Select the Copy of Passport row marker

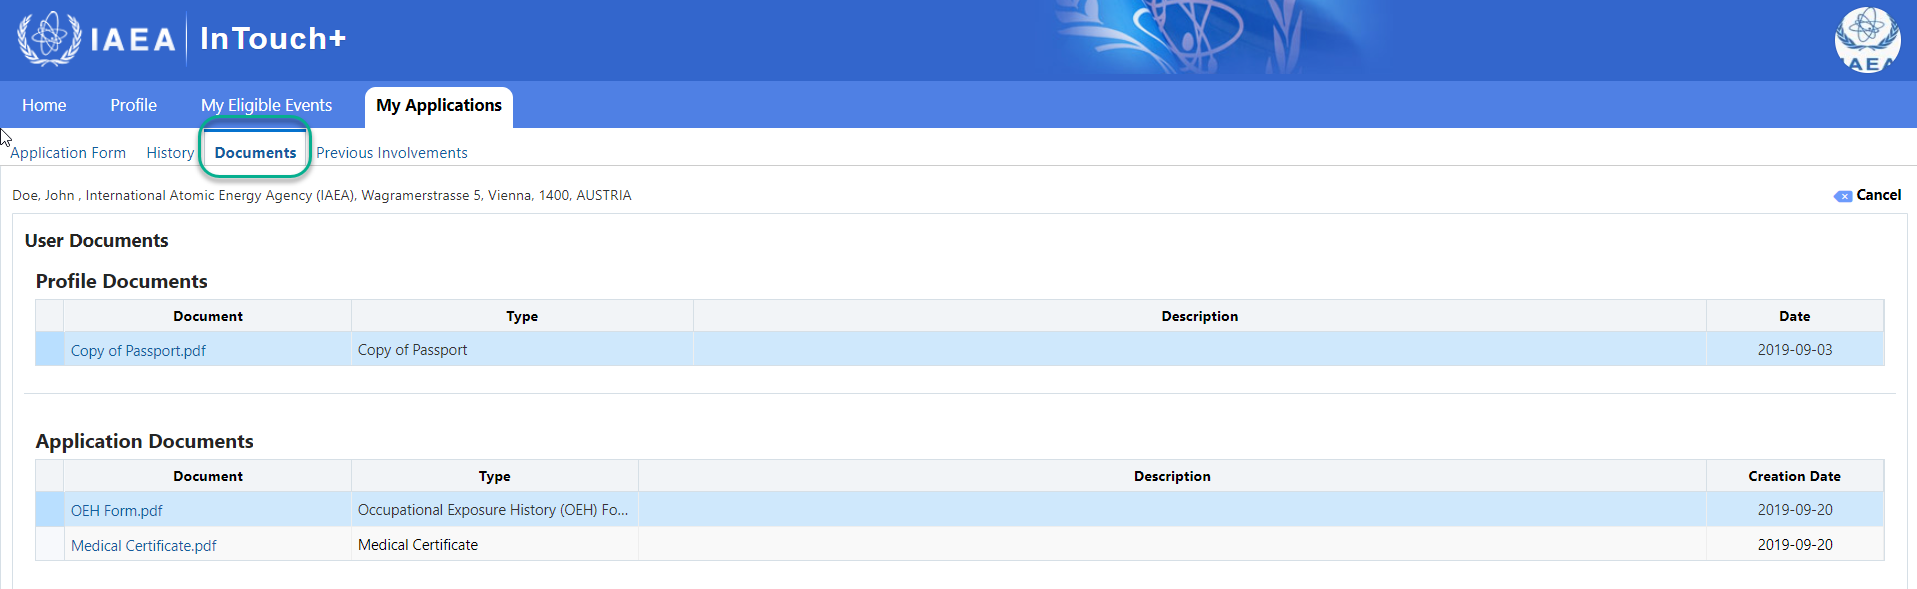pos(49,349)
